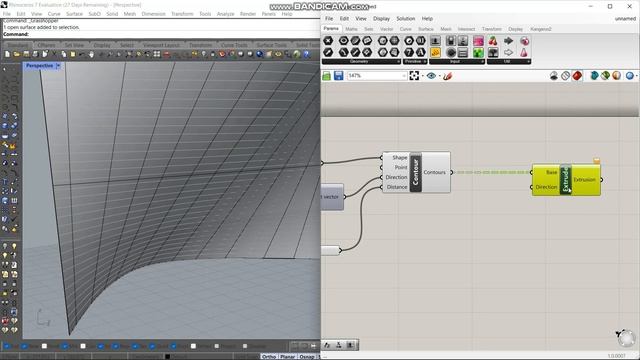Open the Solution menu in Grasshopper
Viewport: 640px width, 360px height.
405,19
